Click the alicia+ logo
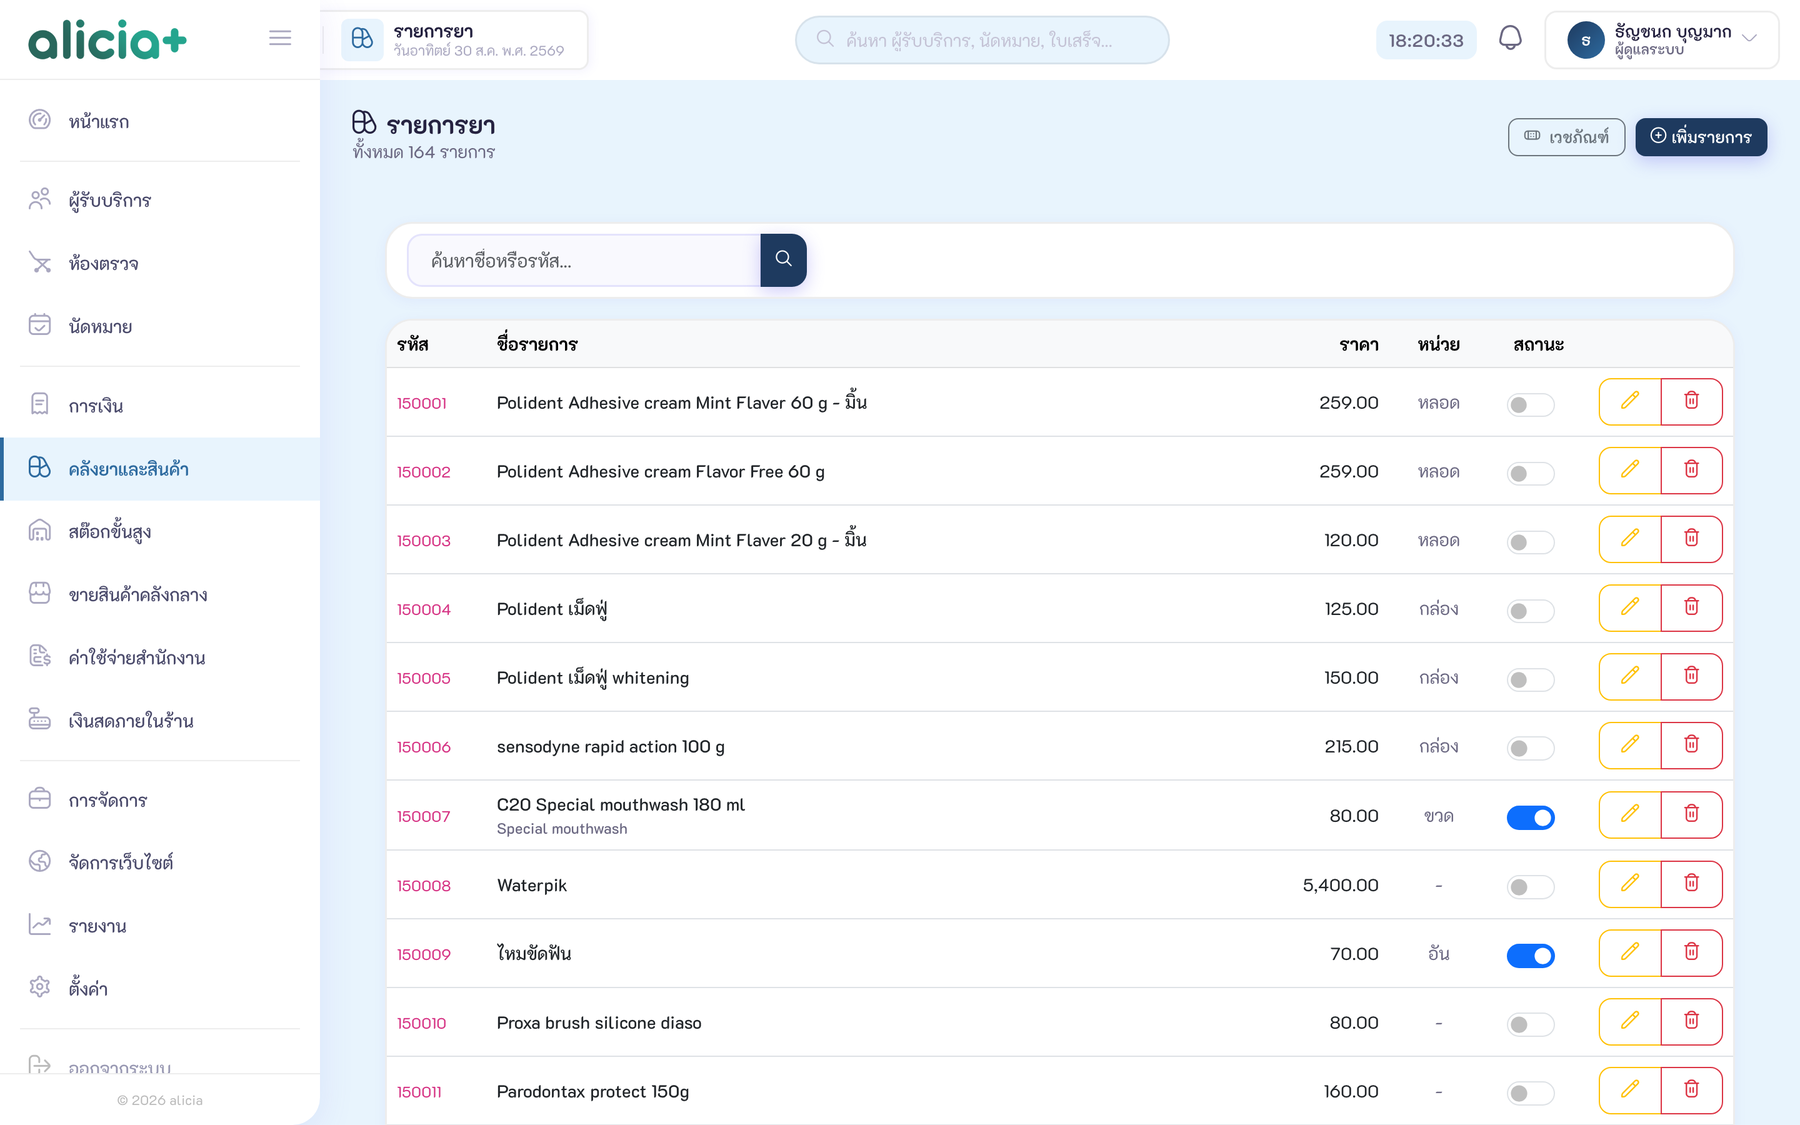 coord(107,40)
